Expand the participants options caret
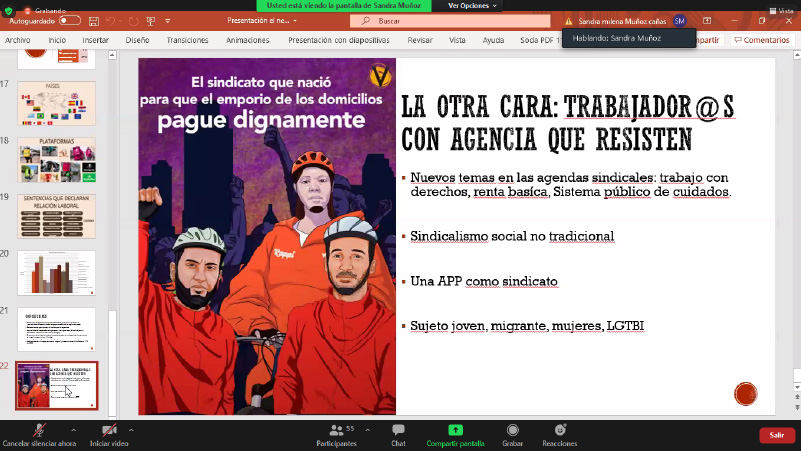 (x=367, y=430)
